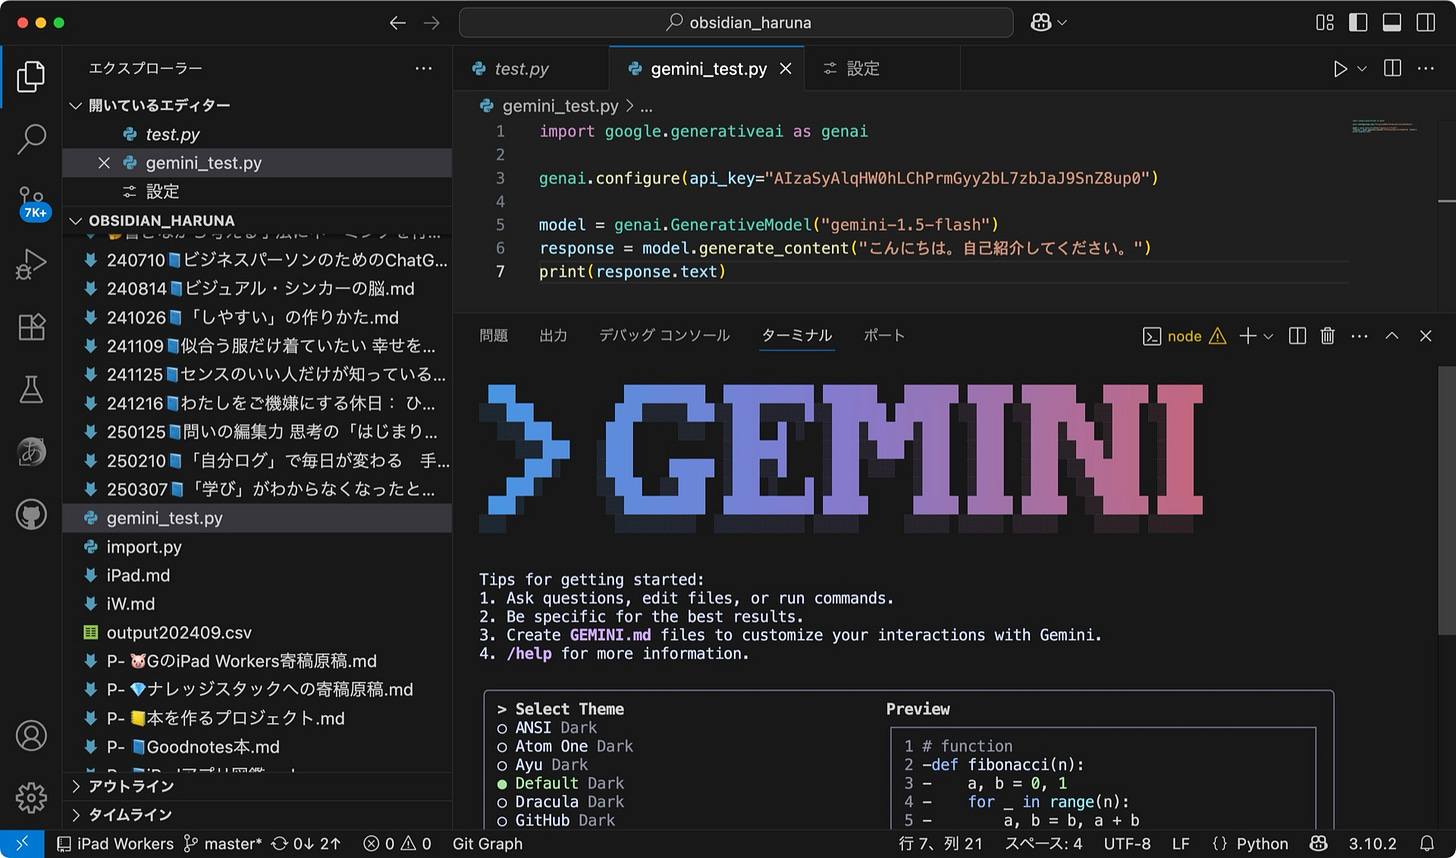
Task: Open new terminal launch profile dropdown
Action: coord(1269,336)
